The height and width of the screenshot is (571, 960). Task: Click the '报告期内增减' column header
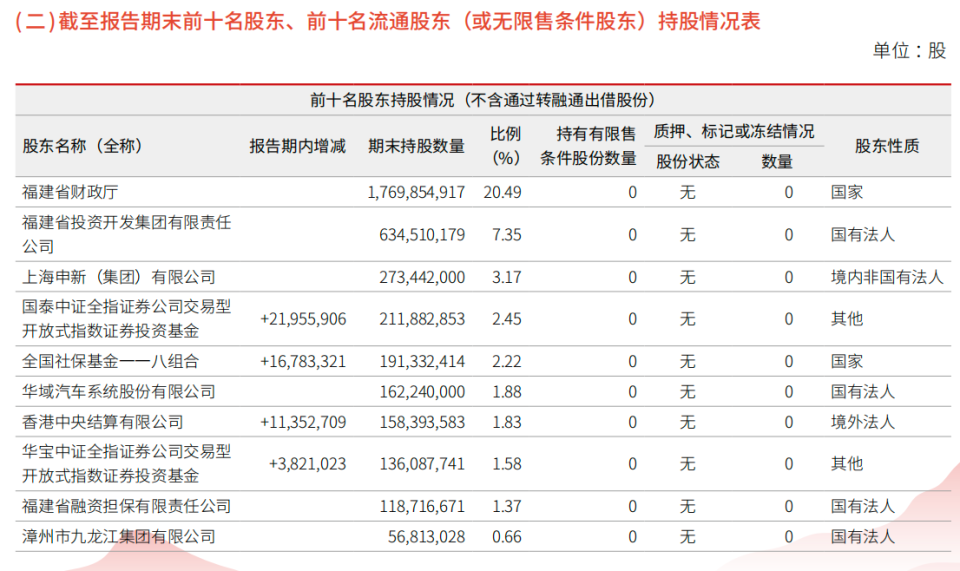(298, 146)
